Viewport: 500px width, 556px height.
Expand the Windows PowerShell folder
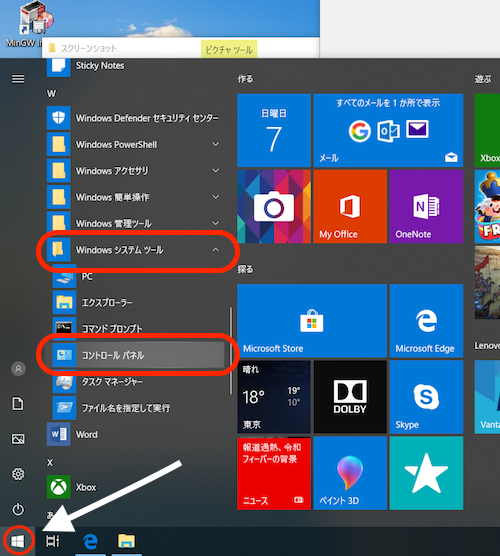point(135,145)
